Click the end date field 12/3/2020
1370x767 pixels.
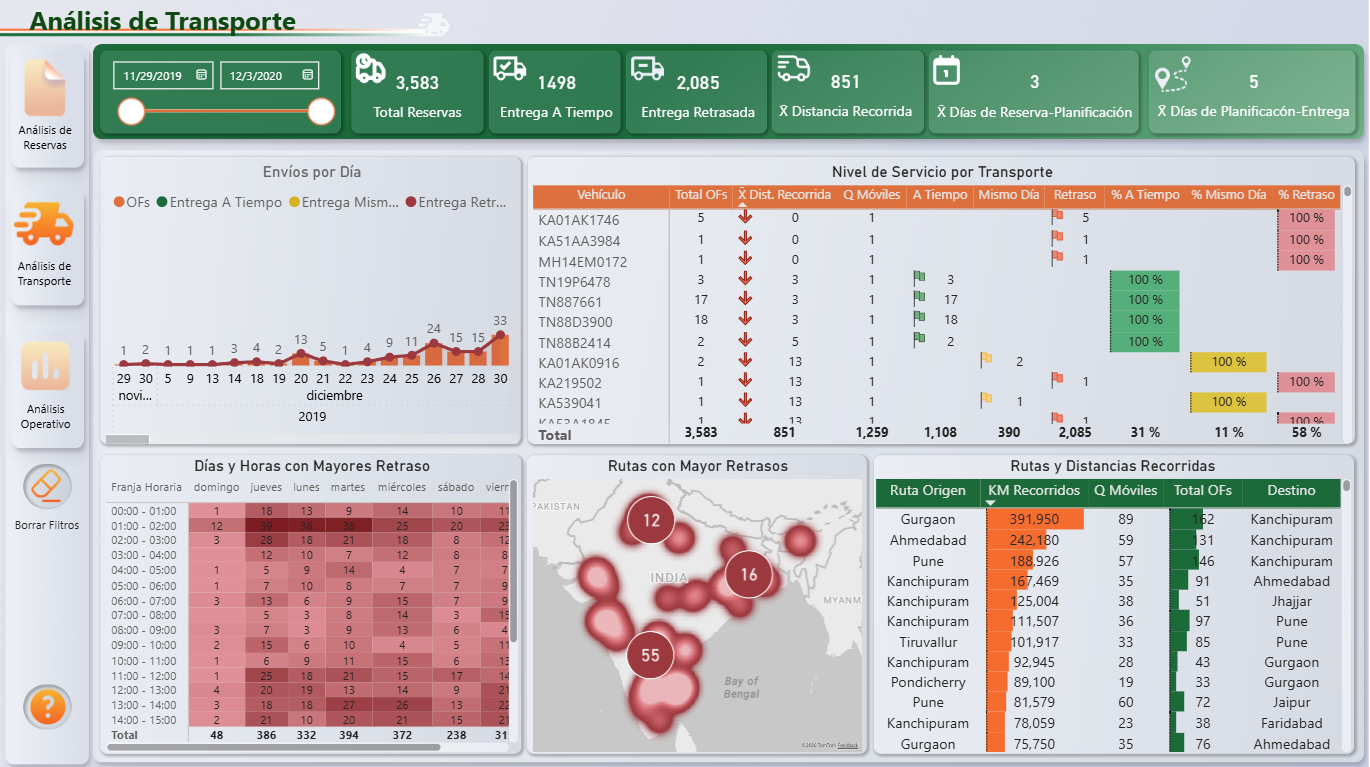tap(269, 75)
